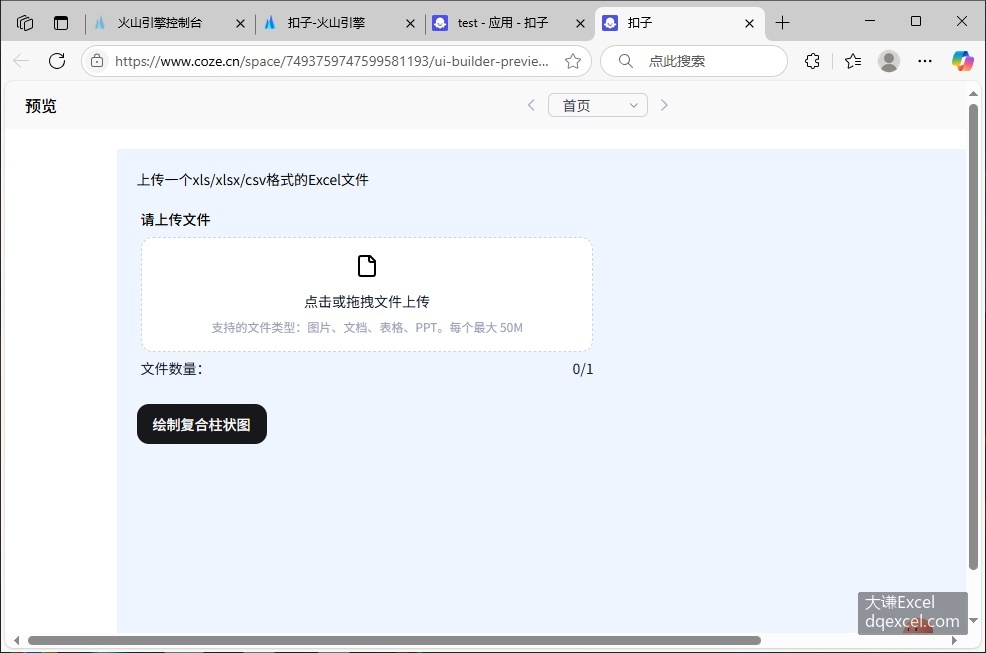986x653 pixels.
Task: Click the 0/1 file count value
Action: pyautogui.click(x=582, y=369)
